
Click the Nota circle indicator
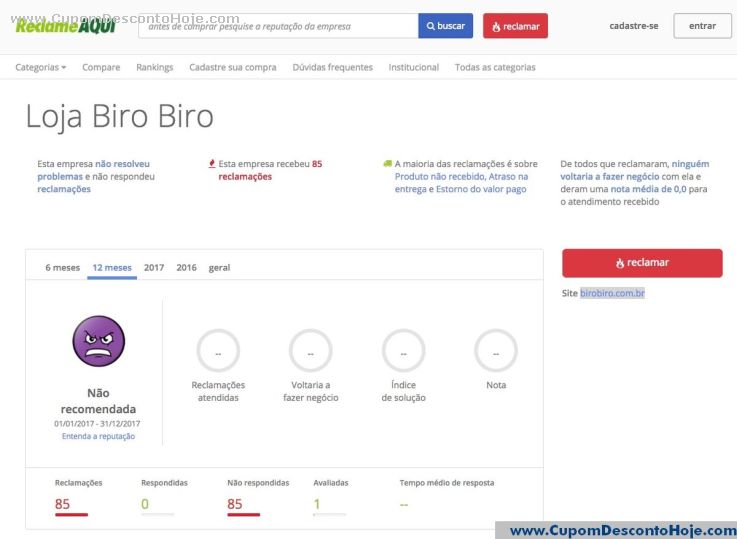coord(496,351)
